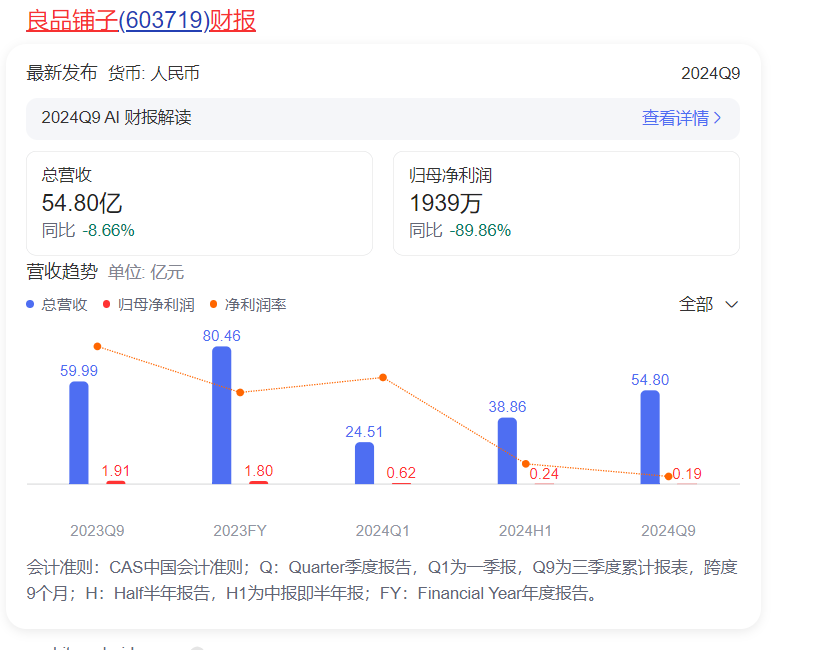Click the 0.24 net profit value for 2024H1
Viewport: 826px width, 650px height.
pyautogui.click(x=544, y=474)
